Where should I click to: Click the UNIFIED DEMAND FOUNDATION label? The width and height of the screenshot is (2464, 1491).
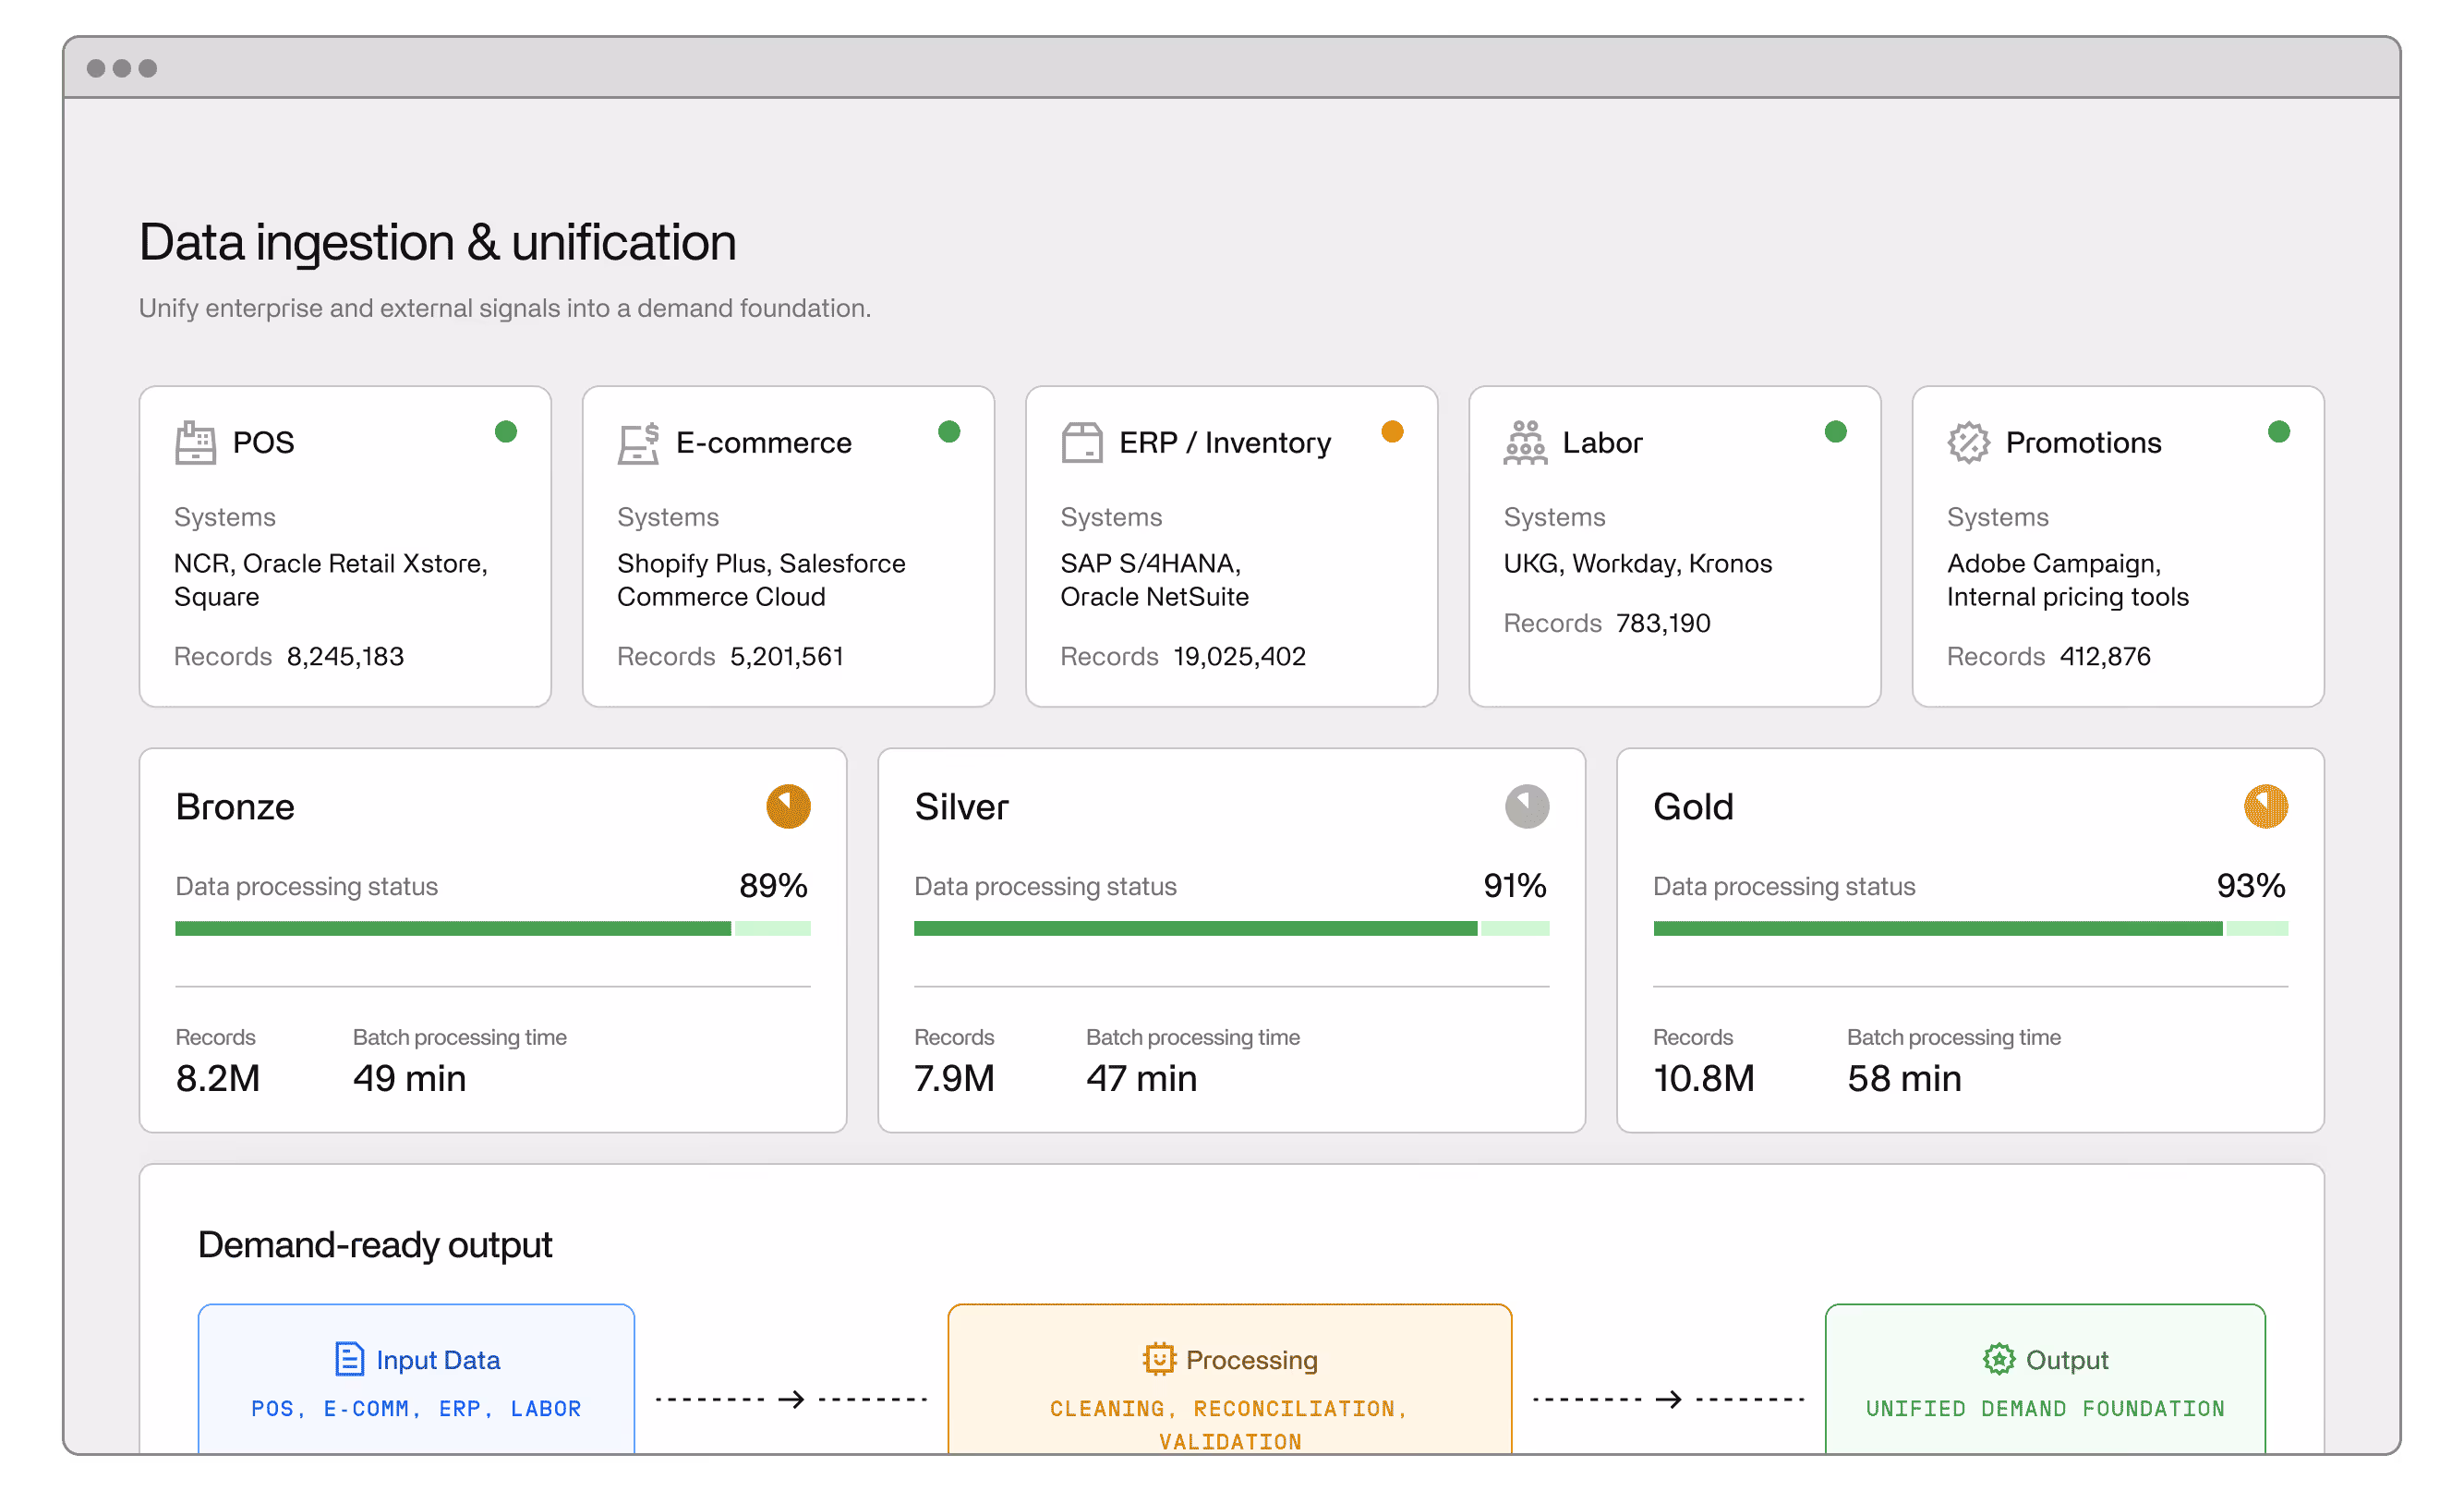pos(2045,1408)
